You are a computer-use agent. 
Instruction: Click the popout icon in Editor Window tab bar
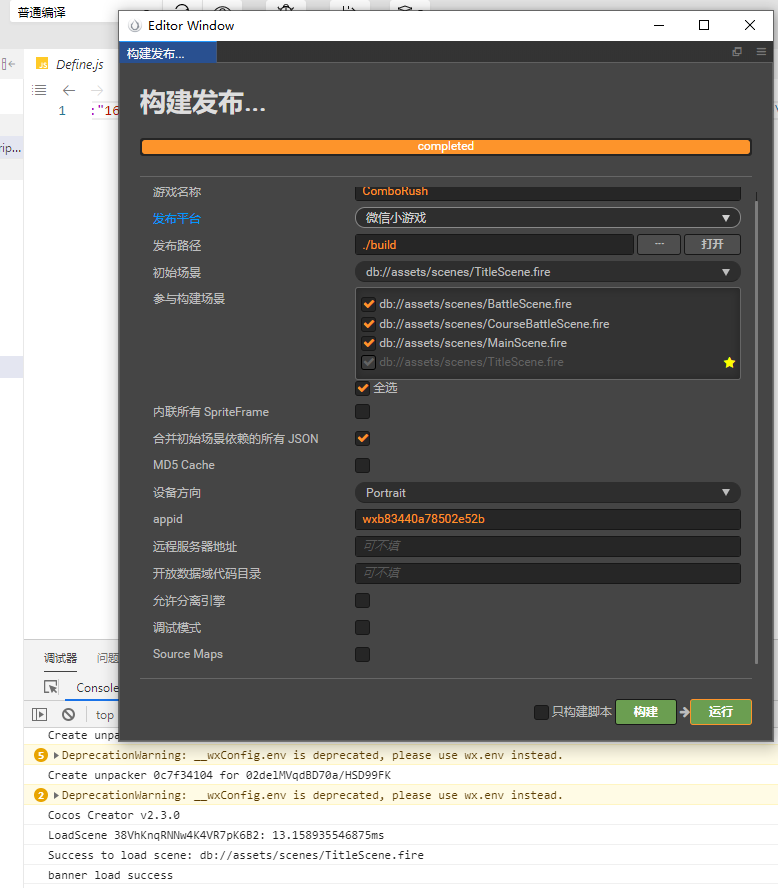737,52
